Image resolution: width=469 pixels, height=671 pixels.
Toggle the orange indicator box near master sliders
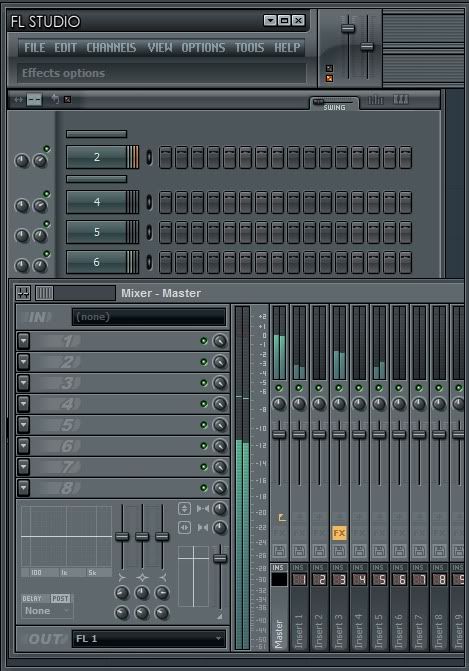[x=329, y=78]
